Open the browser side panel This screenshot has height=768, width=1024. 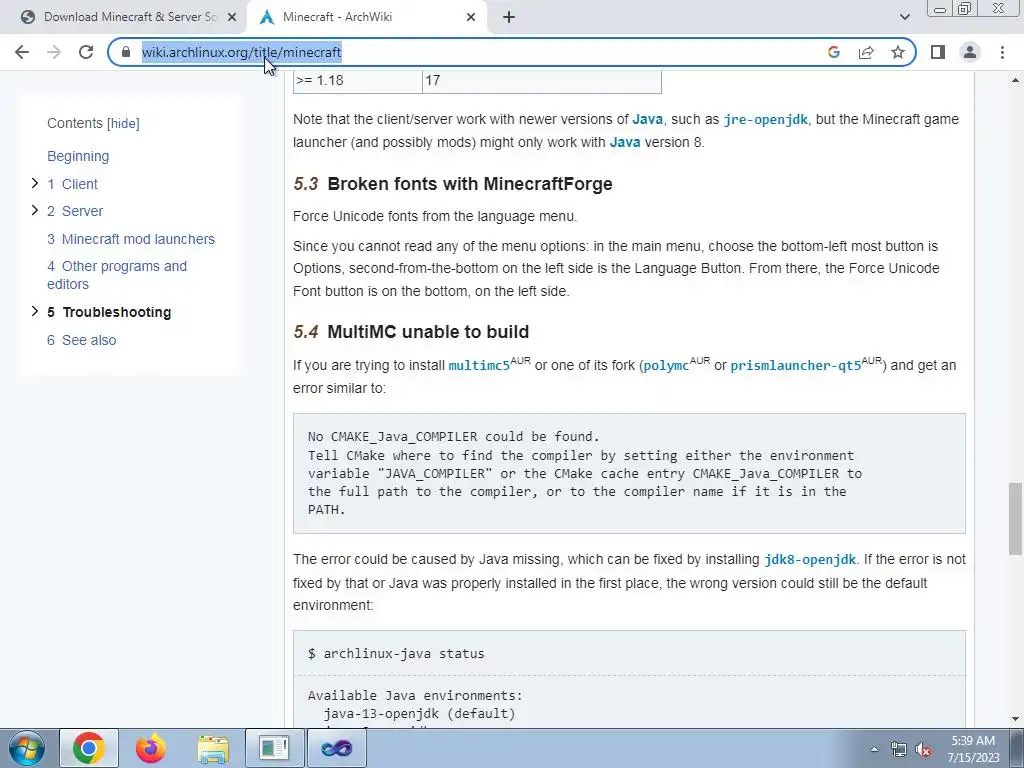[938, 52]
